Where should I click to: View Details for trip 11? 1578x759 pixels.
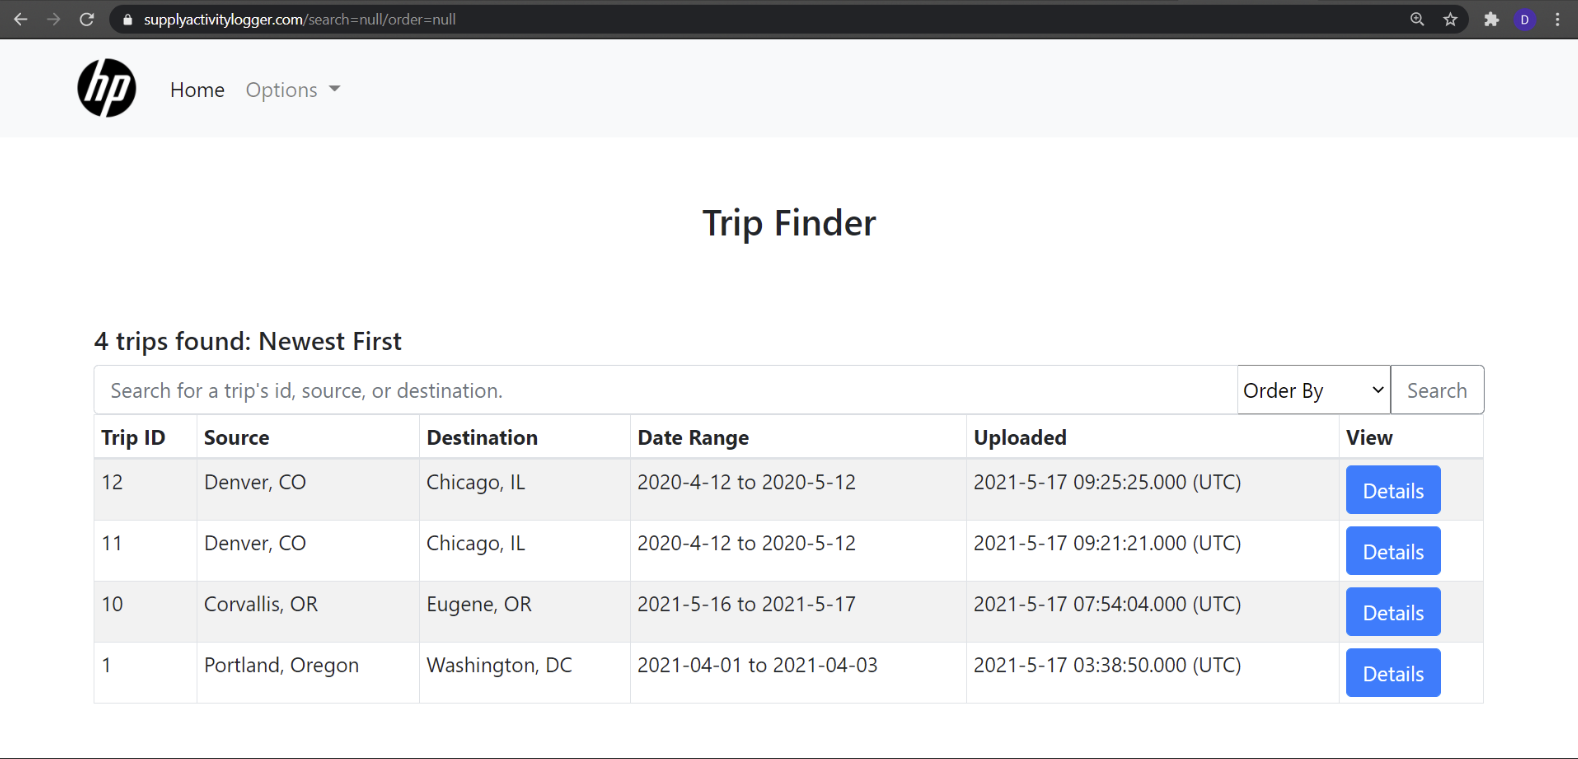1392,551
